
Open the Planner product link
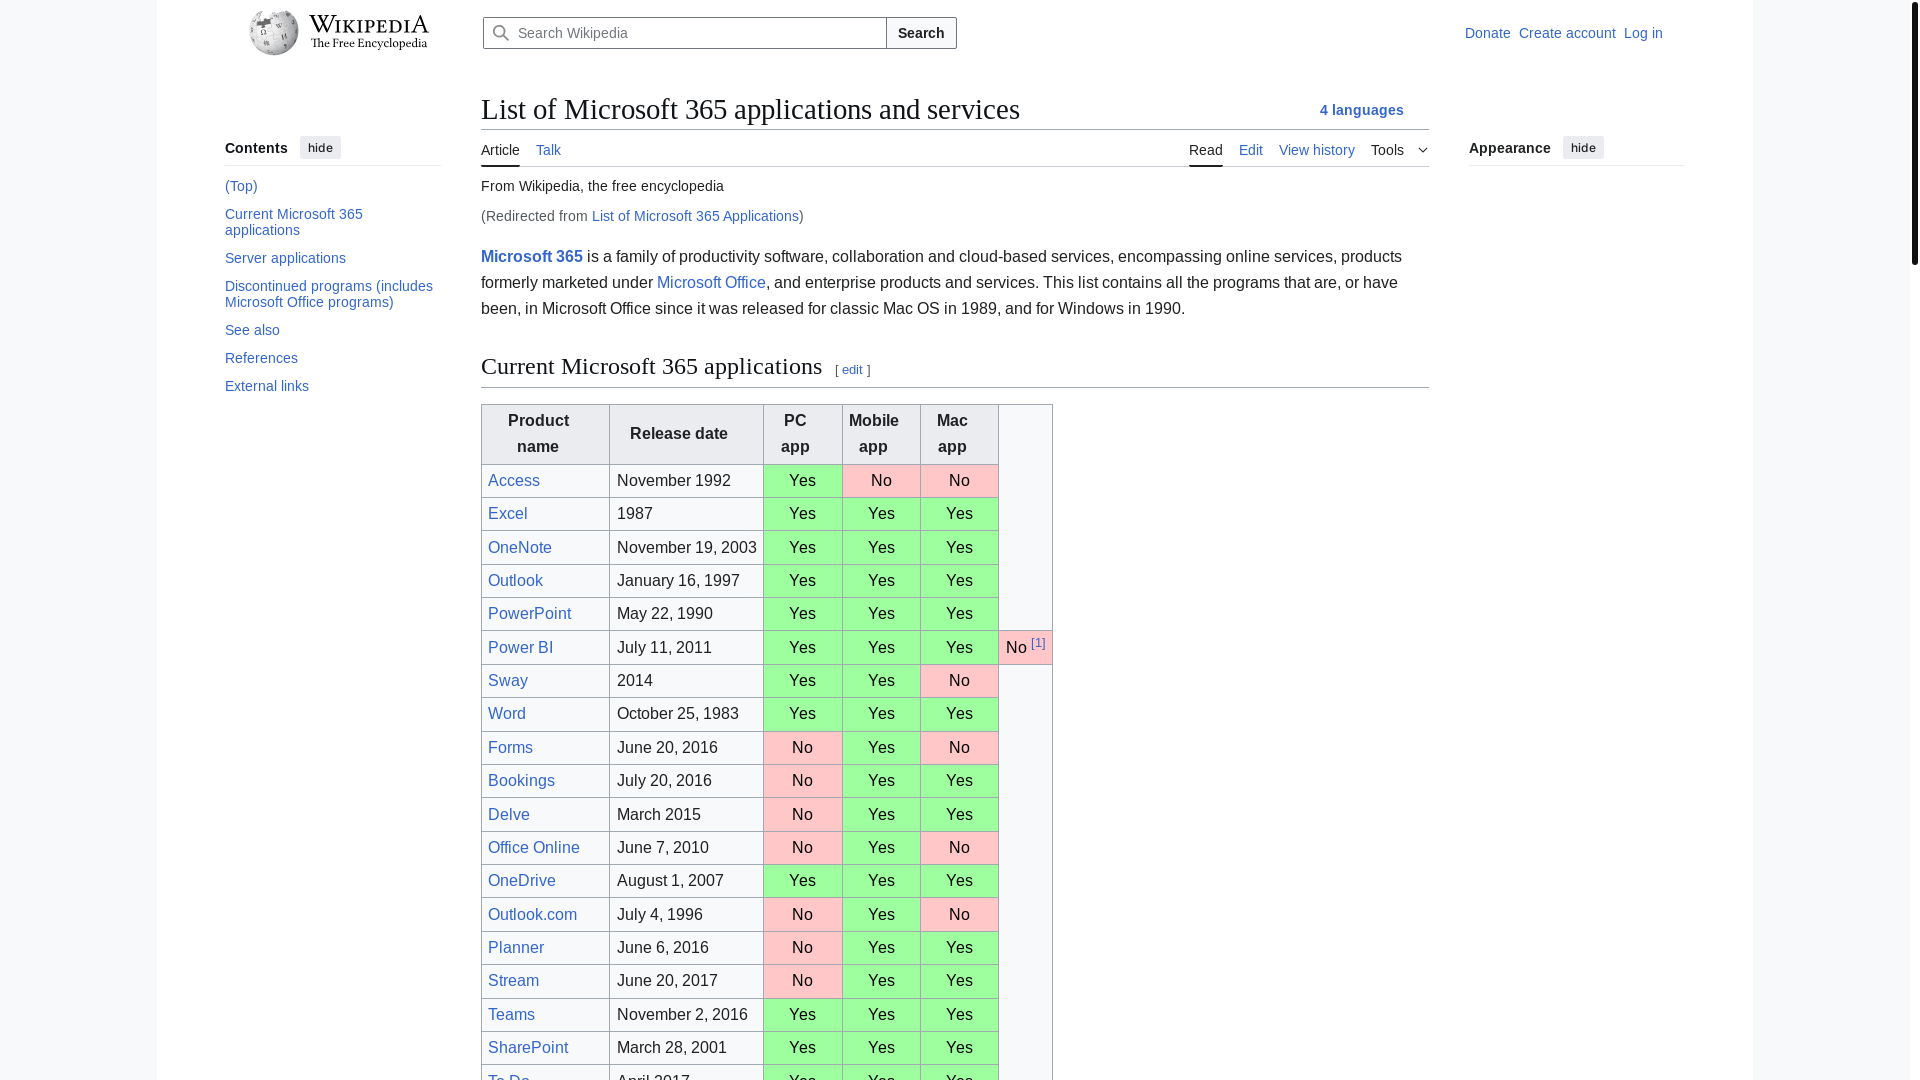[516, 948]
